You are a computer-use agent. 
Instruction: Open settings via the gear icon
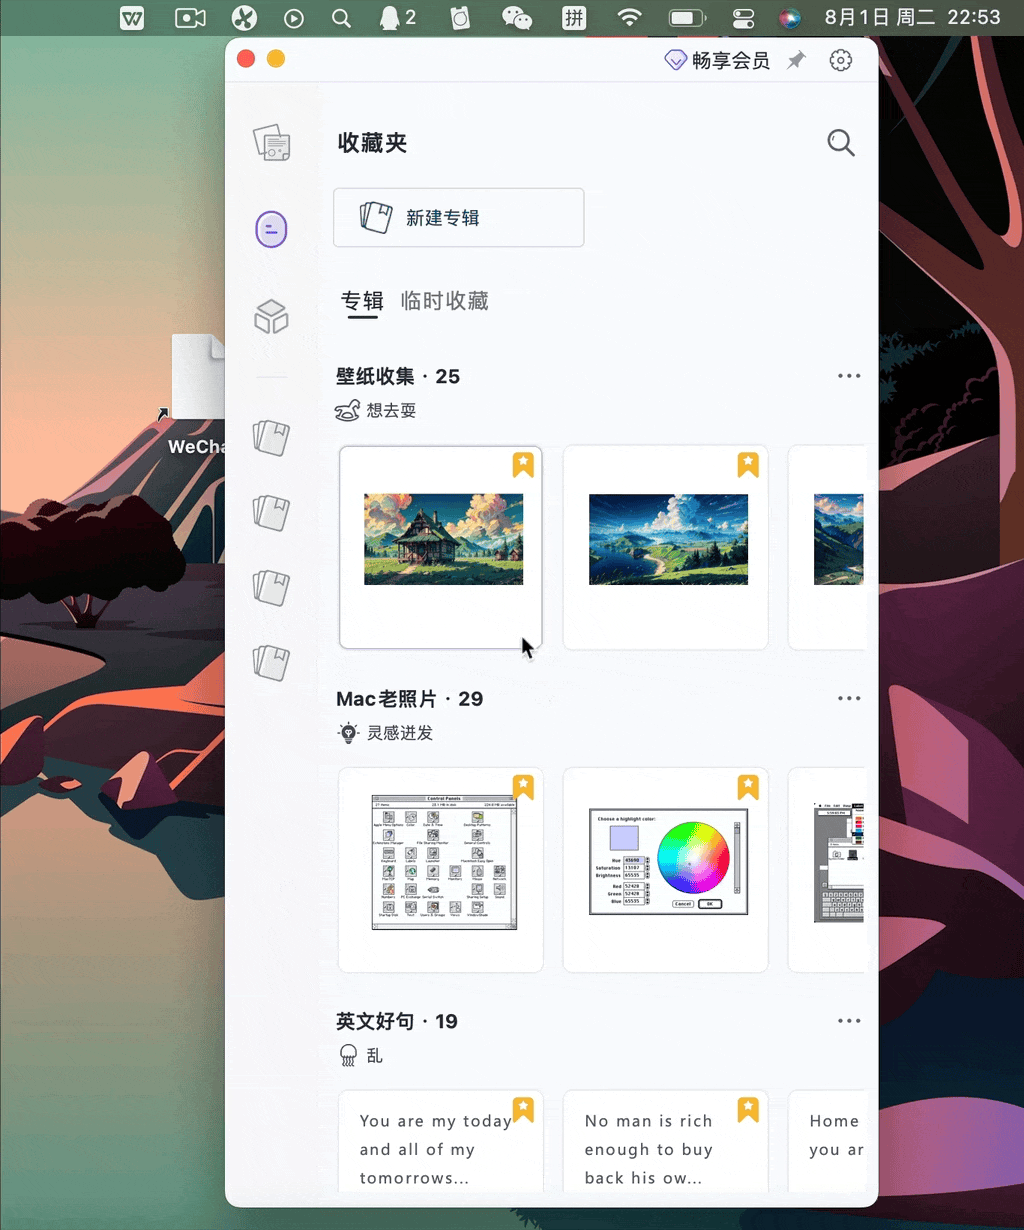click(x=841, y=60)
